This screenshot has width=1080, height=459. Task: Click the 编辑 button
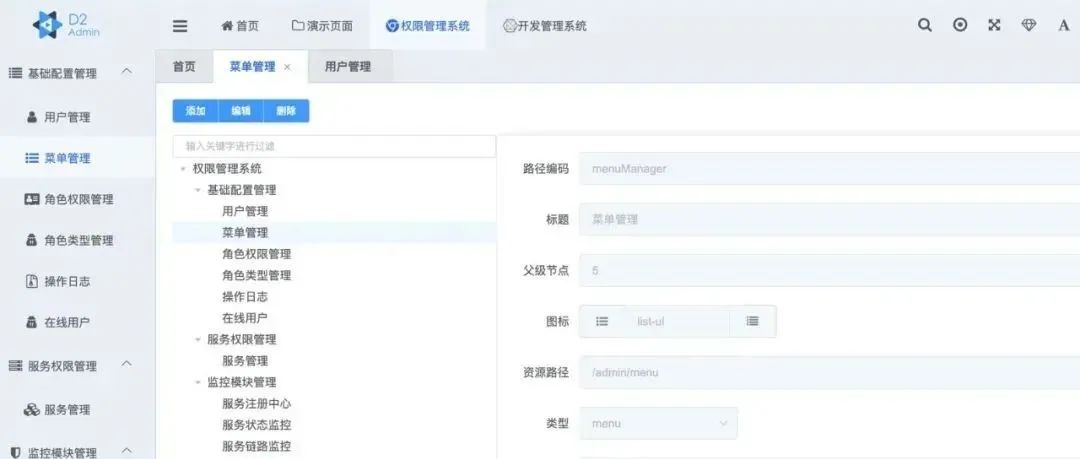pyautogui.click(x=241, y=111)
